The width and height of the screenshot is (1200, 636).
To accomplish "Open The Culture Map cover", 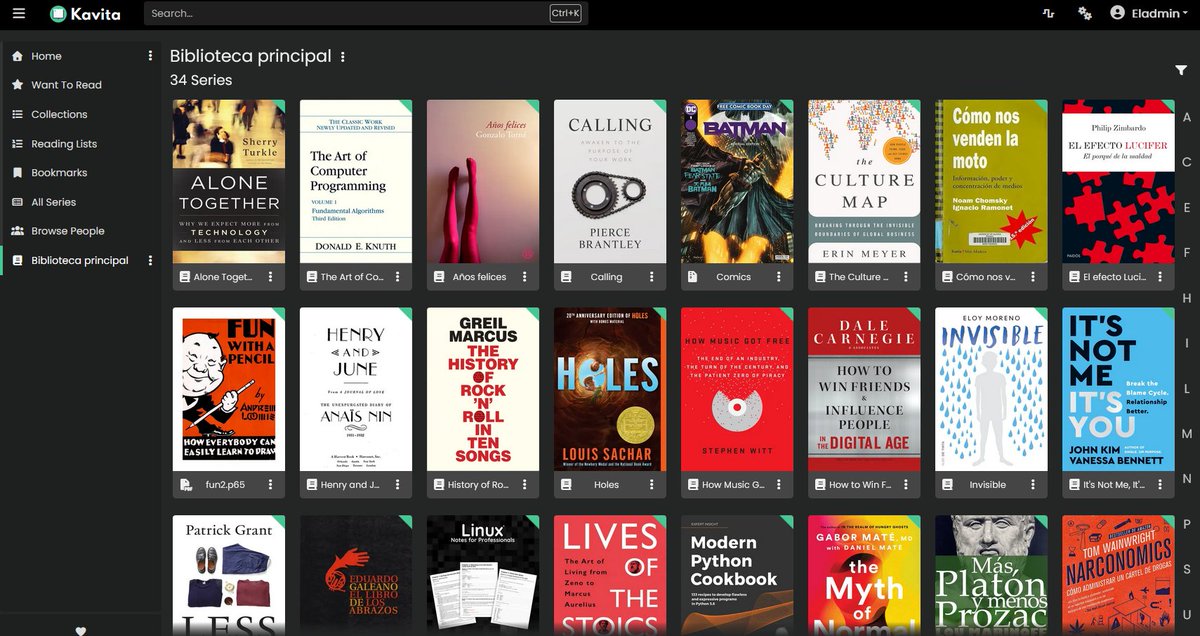I will pos(864,181).
